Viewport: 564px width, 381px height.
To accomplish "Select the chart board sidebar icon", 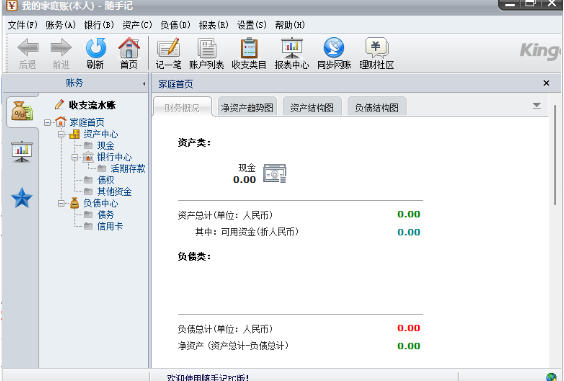I will 22,151.
